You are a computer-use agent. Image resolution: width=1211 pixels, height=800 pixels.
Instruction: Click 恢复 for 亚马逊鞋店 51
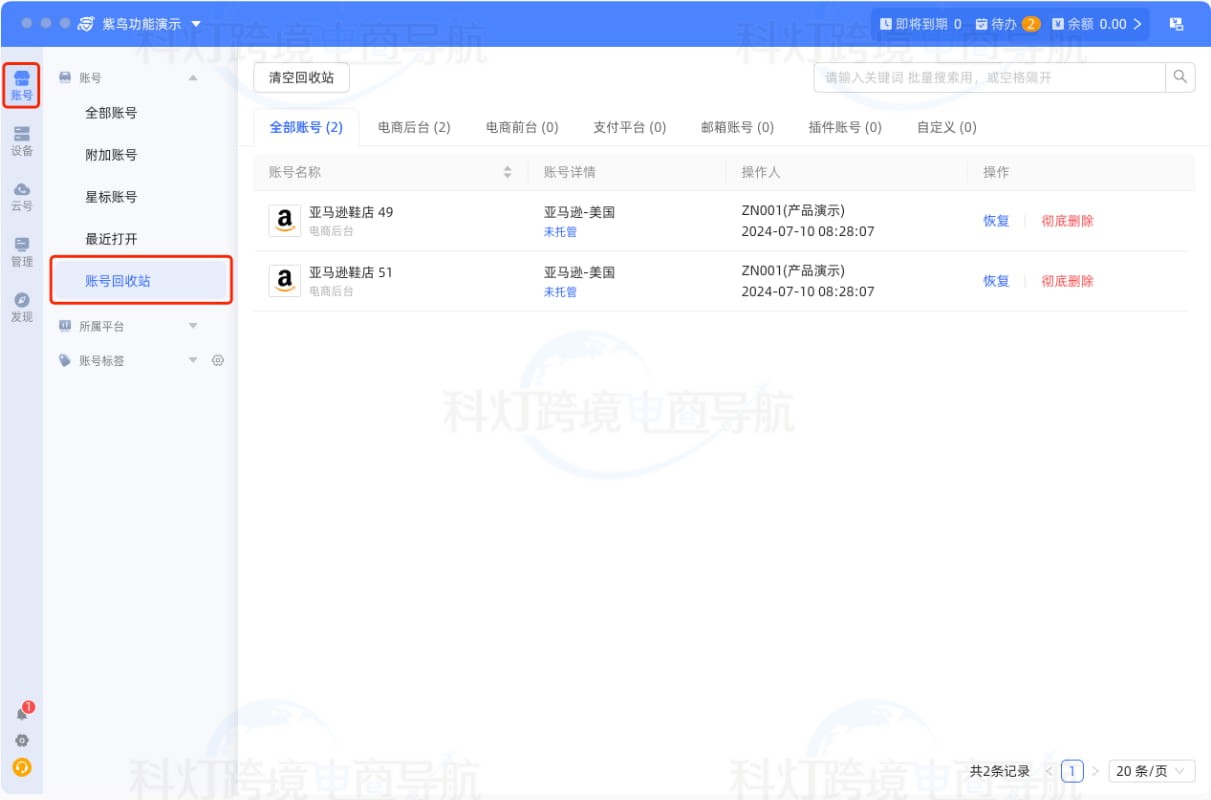[995, 281]
